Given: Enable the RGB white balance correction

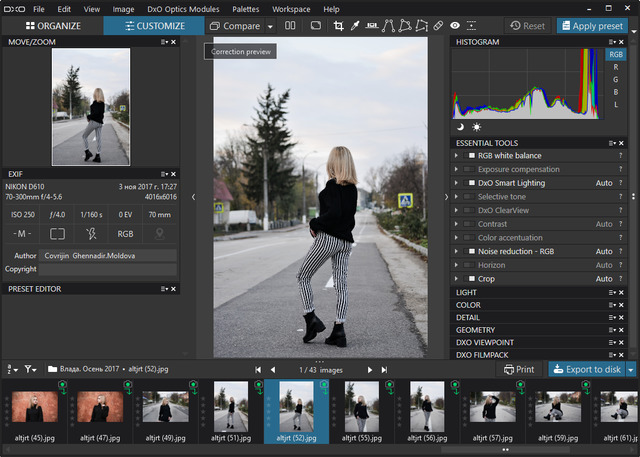Looking at the screenshot, I should point(471,156).
